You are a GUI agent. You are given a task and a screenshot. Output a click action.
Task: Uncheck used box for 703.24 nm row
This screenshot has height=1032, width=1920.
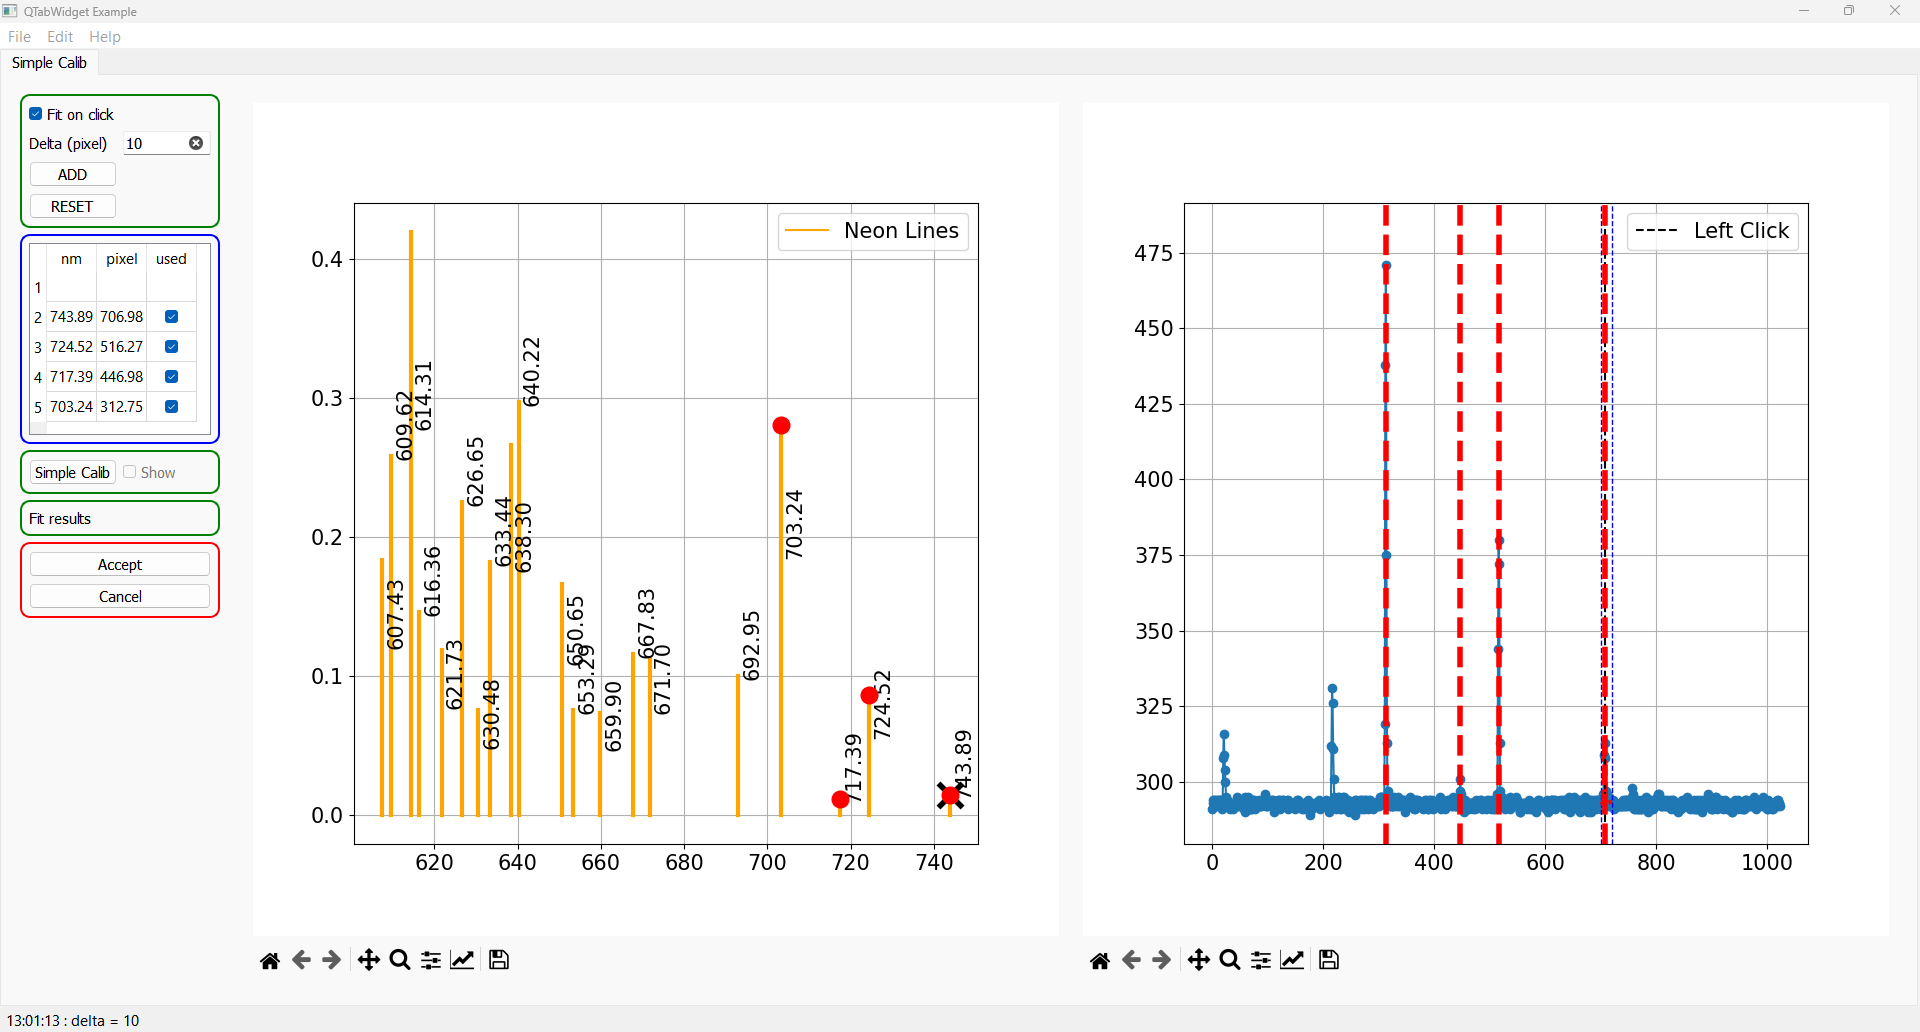click(171, 407)
